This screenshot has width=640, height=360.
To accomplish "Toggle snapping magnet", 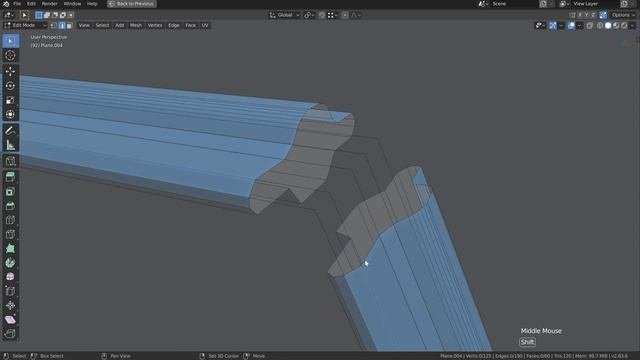I will (322, 15).
